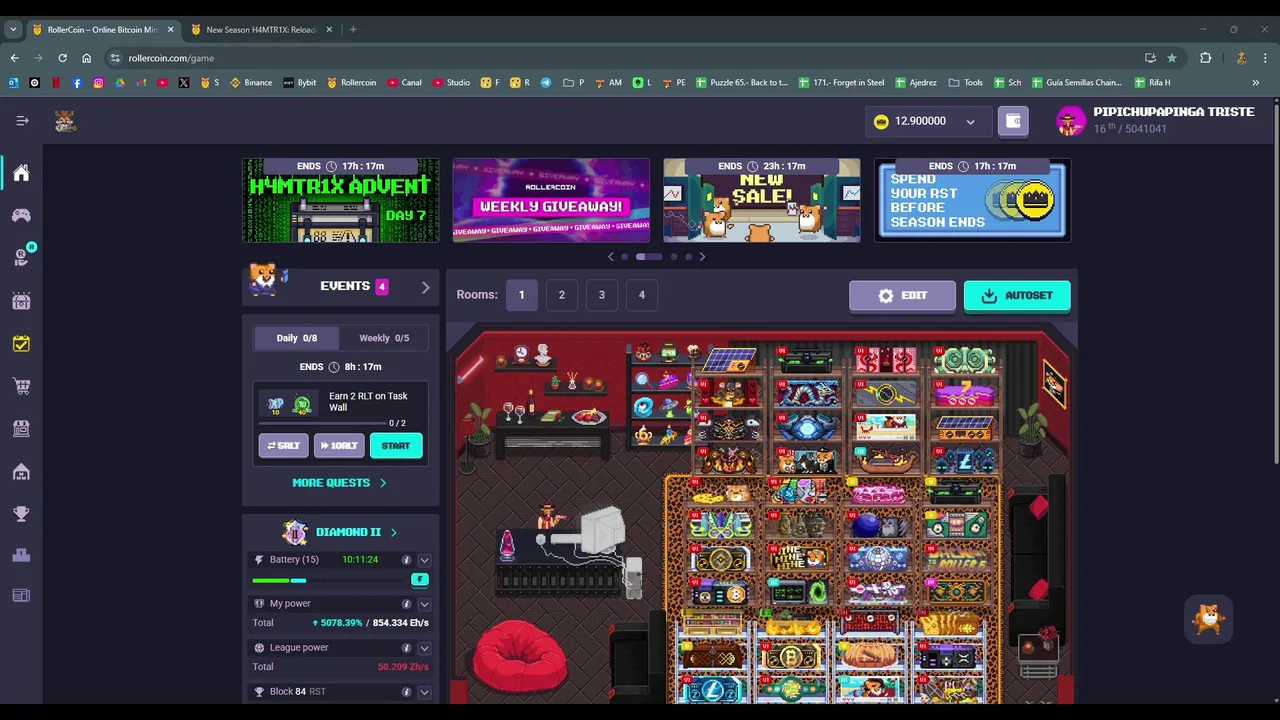Bookmark this page with the star icon

pyautogui.click(x=1172, y=58)
